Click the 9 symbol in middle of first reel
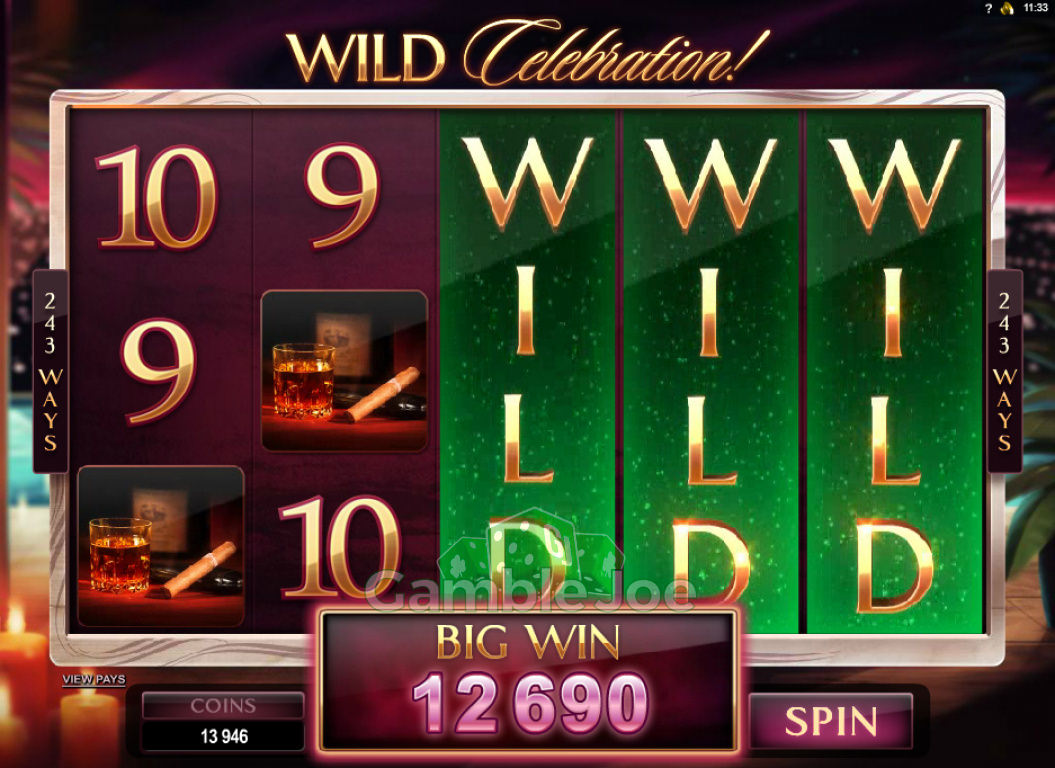Screen dimensions: 1055x768 [159, 372]
